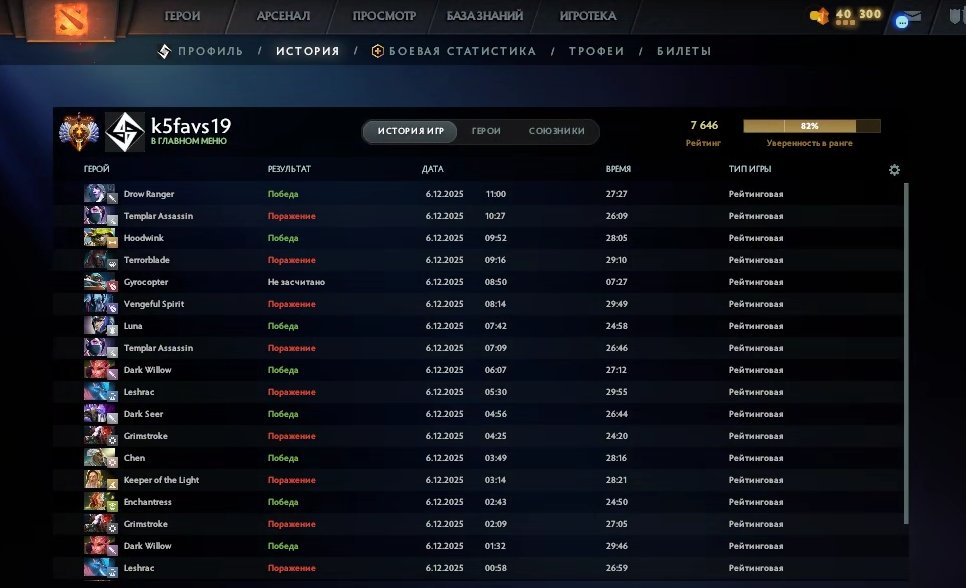Click the k5favs19 player avatar
The image size is (966, 588).
click(x=124, y=130)
